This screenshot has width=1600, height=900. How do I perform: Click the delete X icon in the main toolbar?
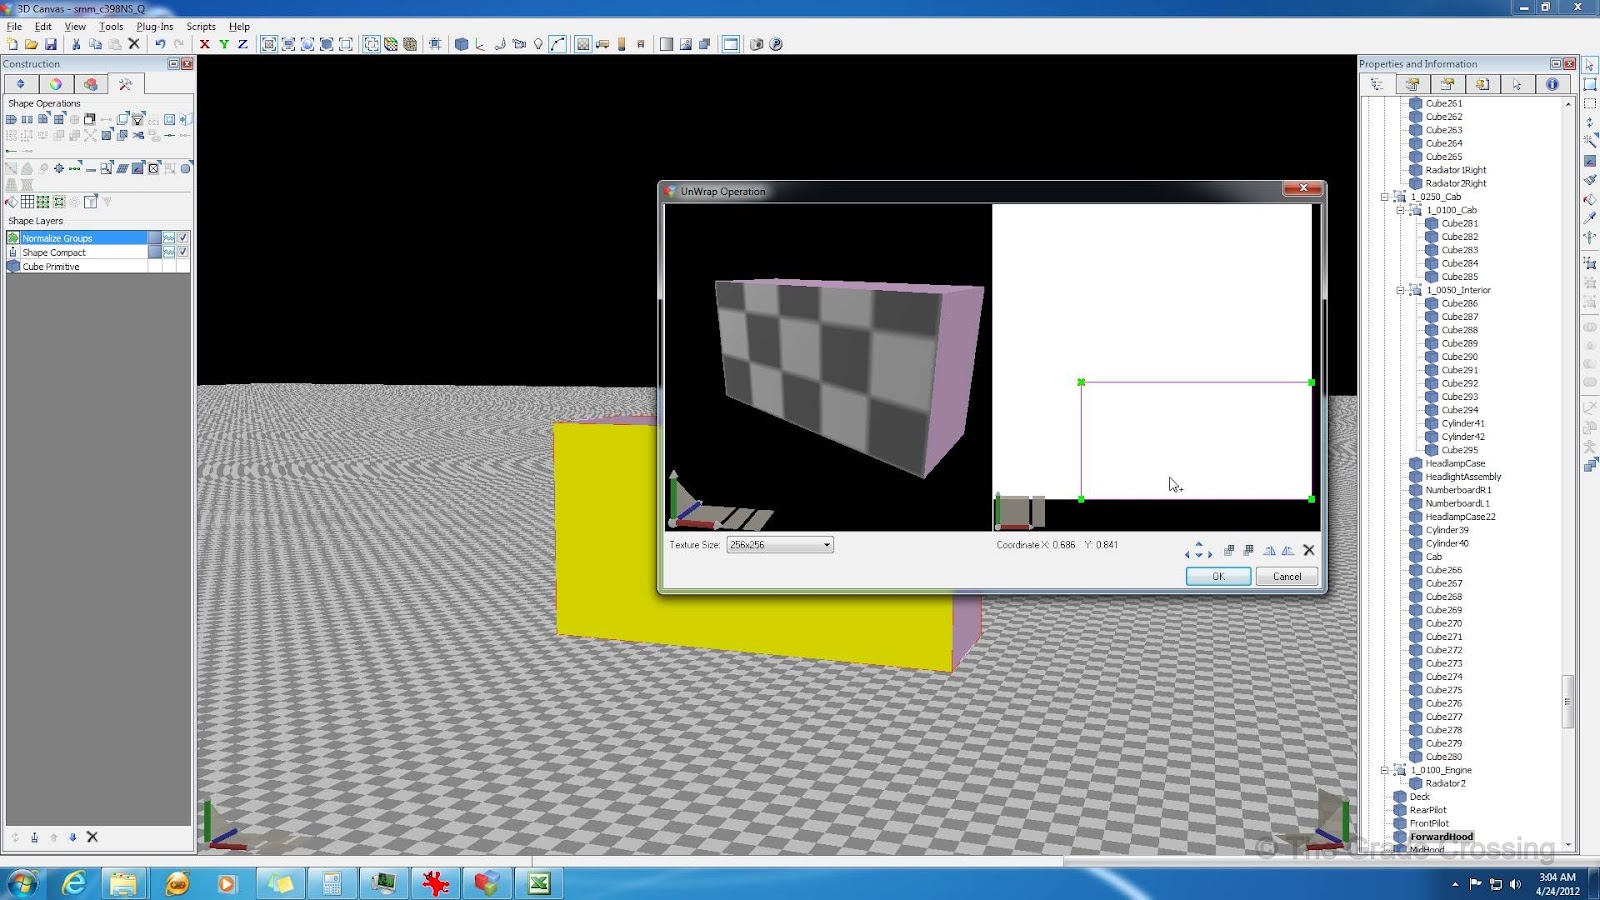click(134, 44)
